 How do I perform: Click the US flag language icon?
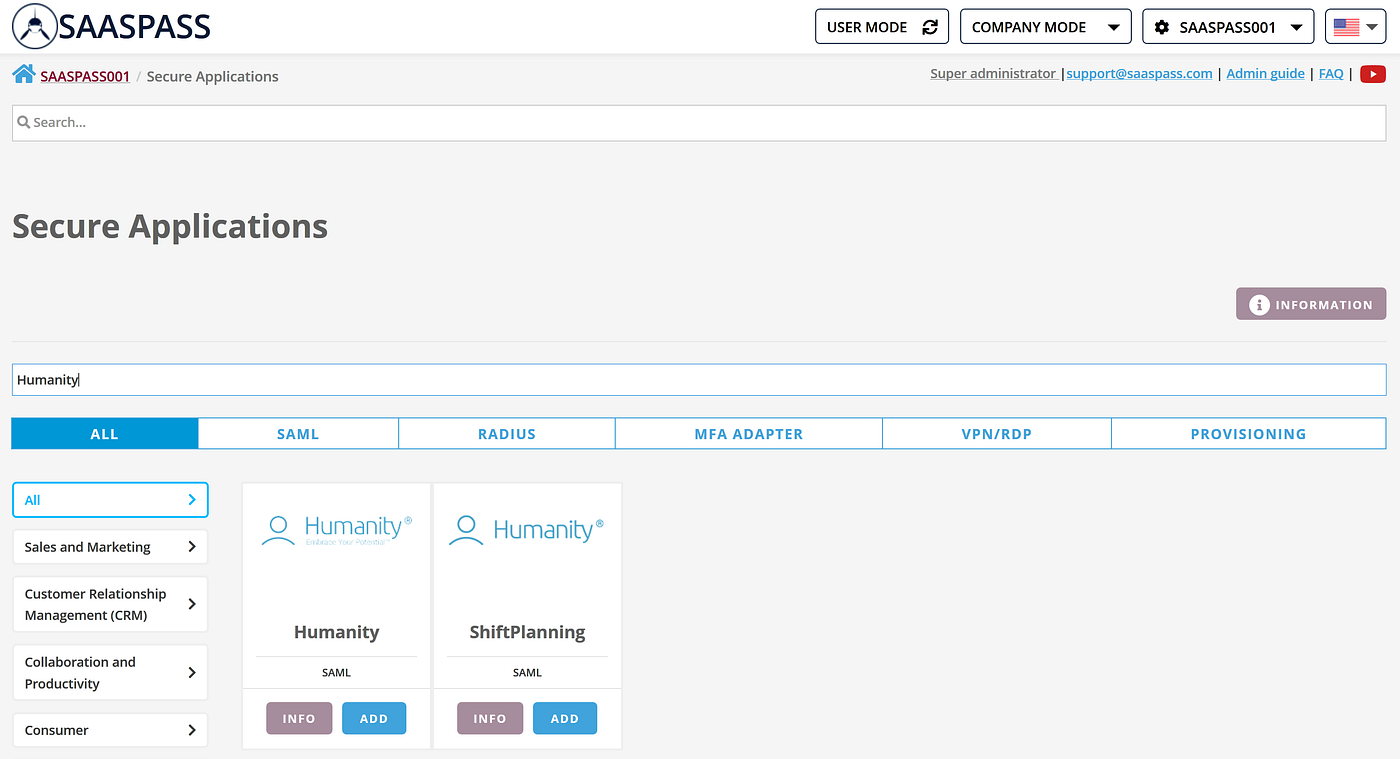[1346, 27]
